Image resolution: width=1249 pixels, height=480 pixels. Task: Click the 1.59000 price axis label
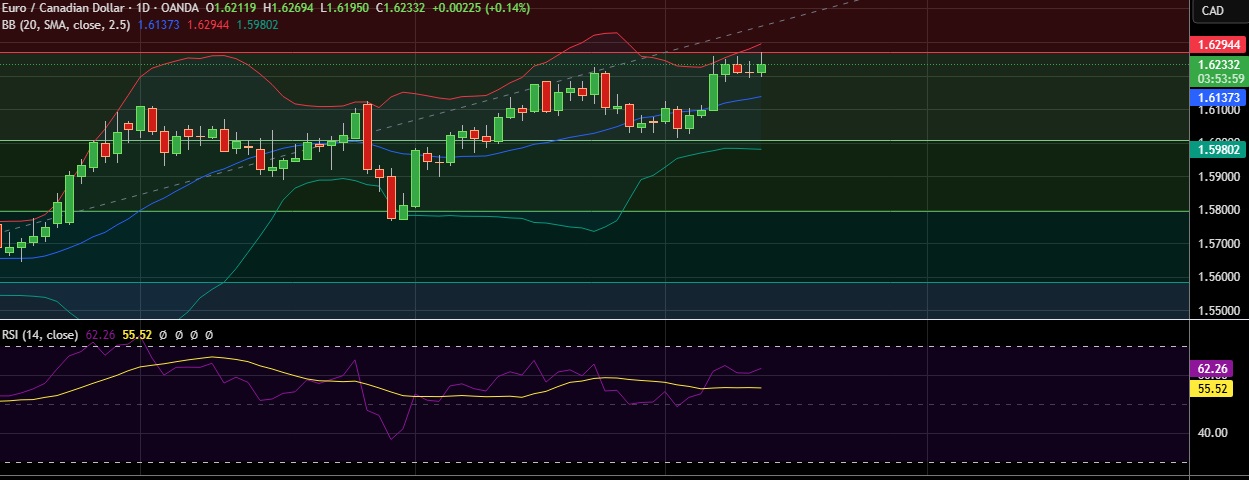(1217, 177)
